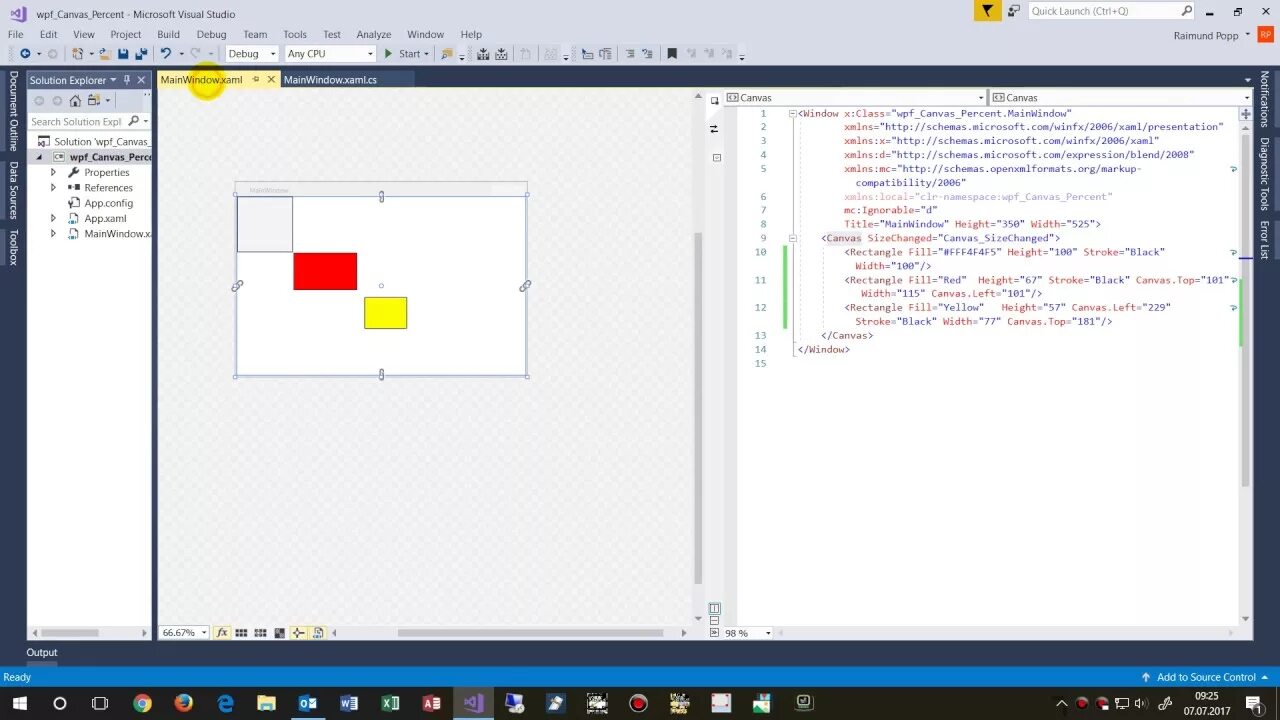Click the Open File toolbar icon
1280x720 pixels.
104,54
